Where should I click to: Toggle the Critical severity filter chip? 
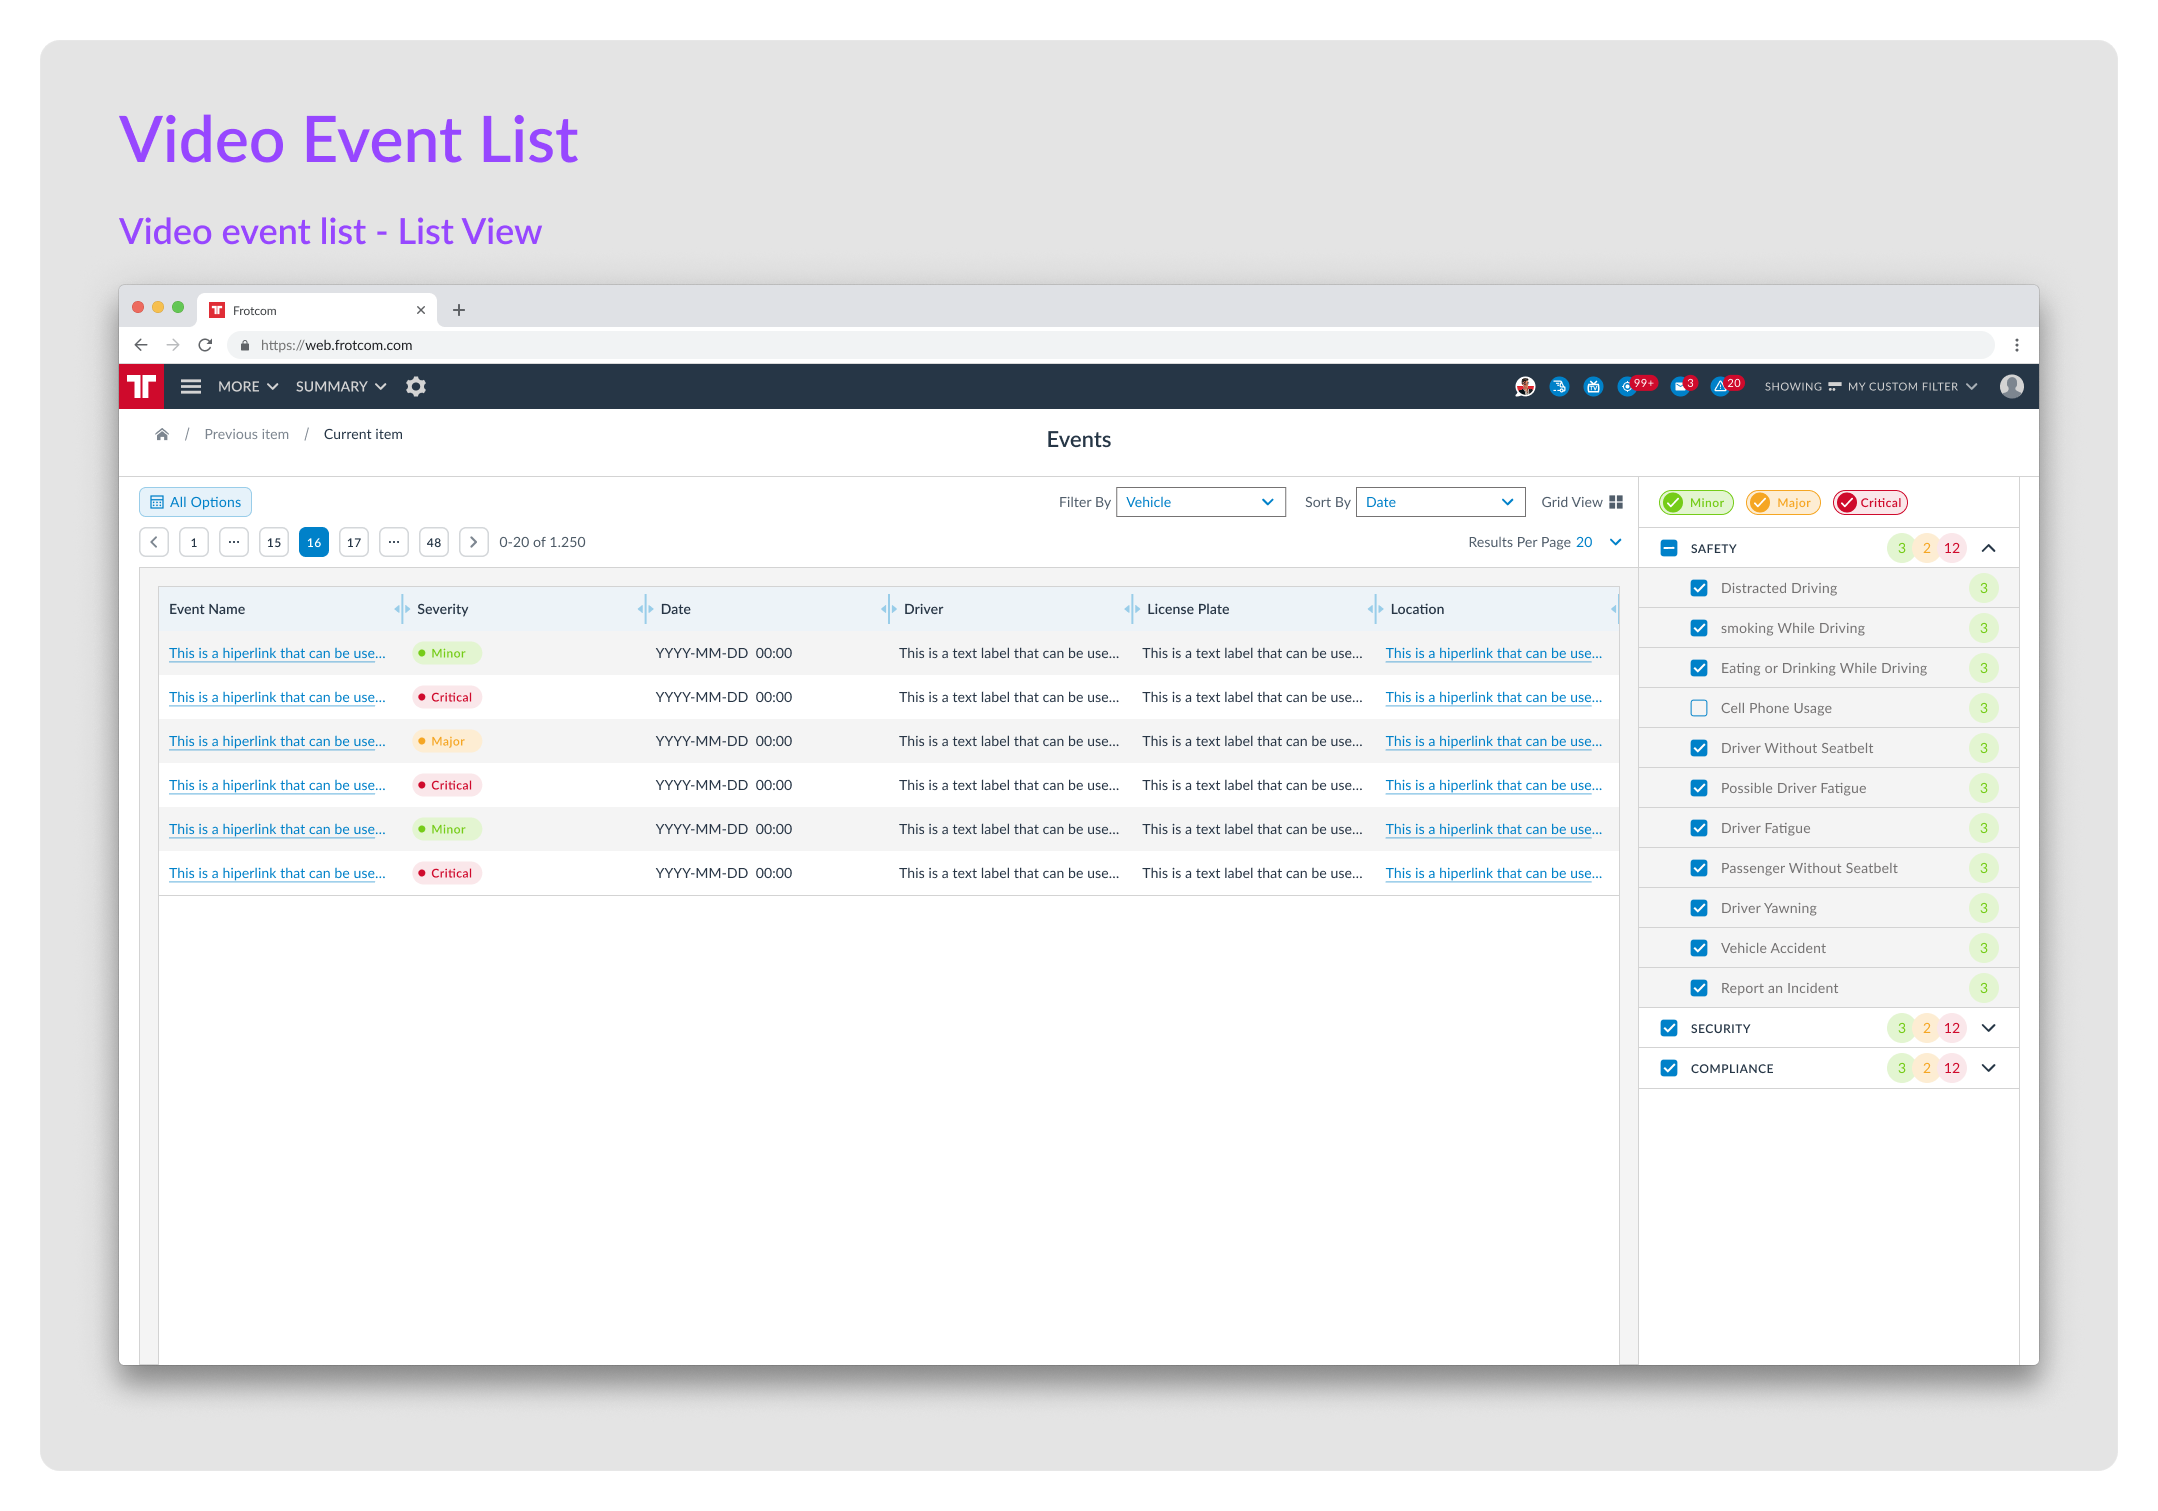(1870, 503)
